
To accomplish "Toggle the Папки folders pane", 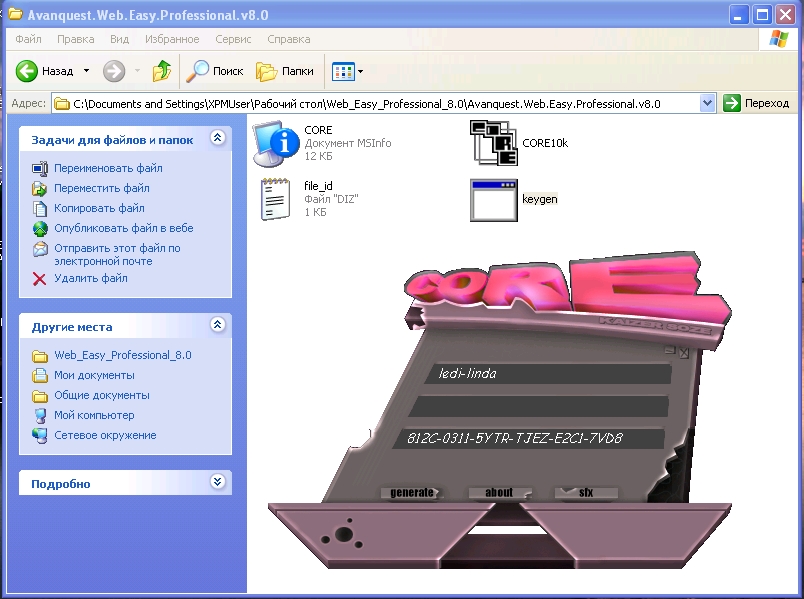I will pos(285,71).
